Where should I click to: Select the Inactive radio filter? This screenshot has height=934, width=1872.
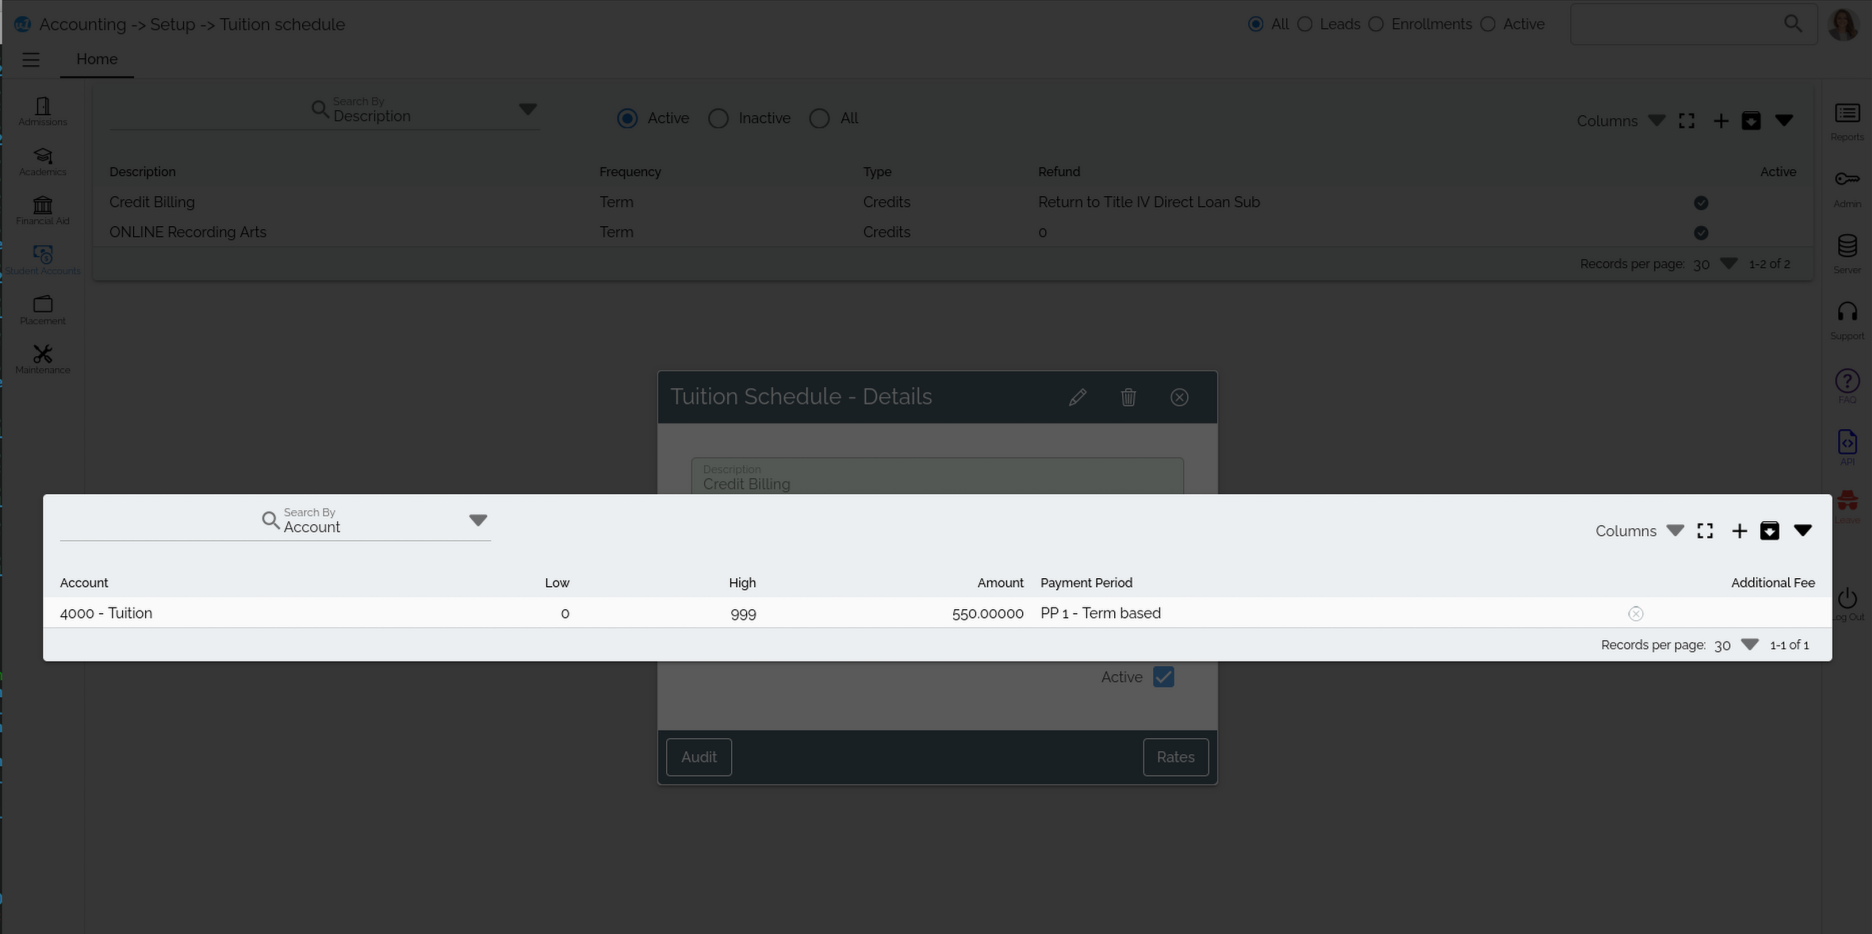718,118
